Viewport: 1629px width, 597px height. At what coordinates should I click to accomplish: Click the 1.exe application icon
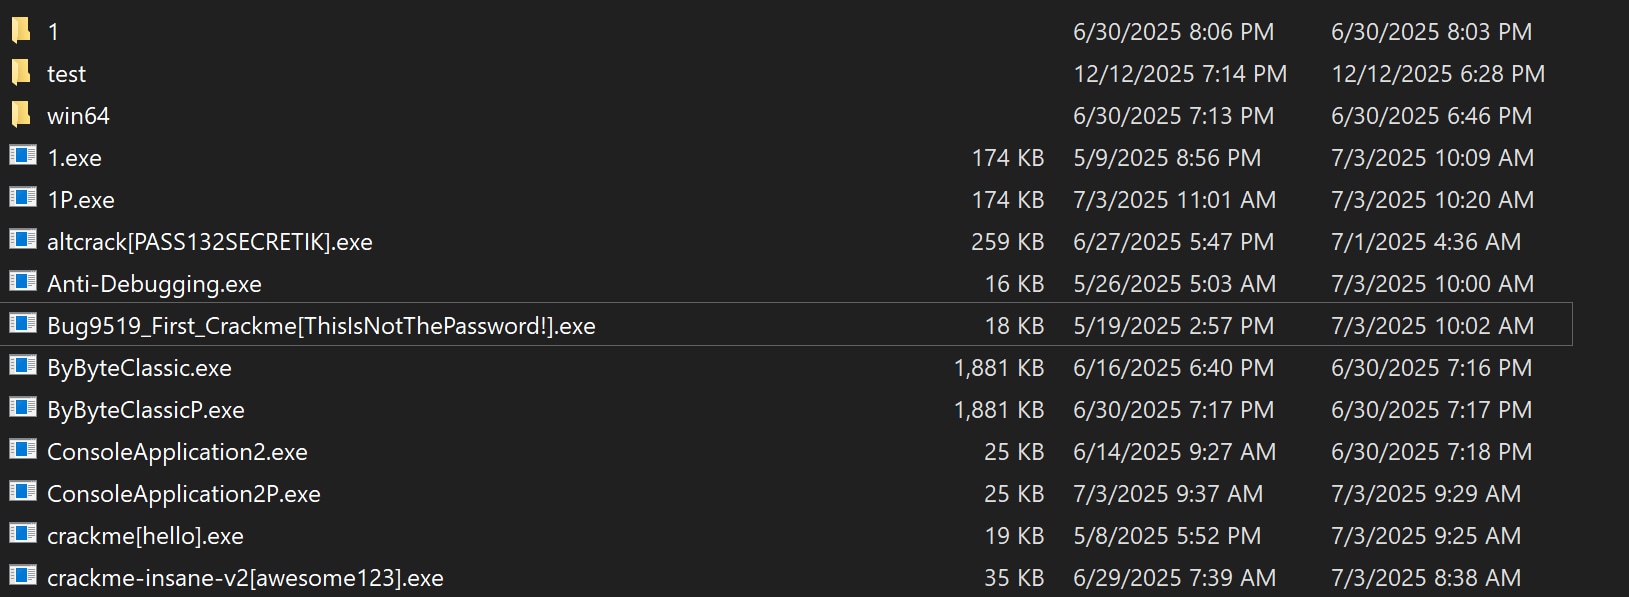point(23,156)
